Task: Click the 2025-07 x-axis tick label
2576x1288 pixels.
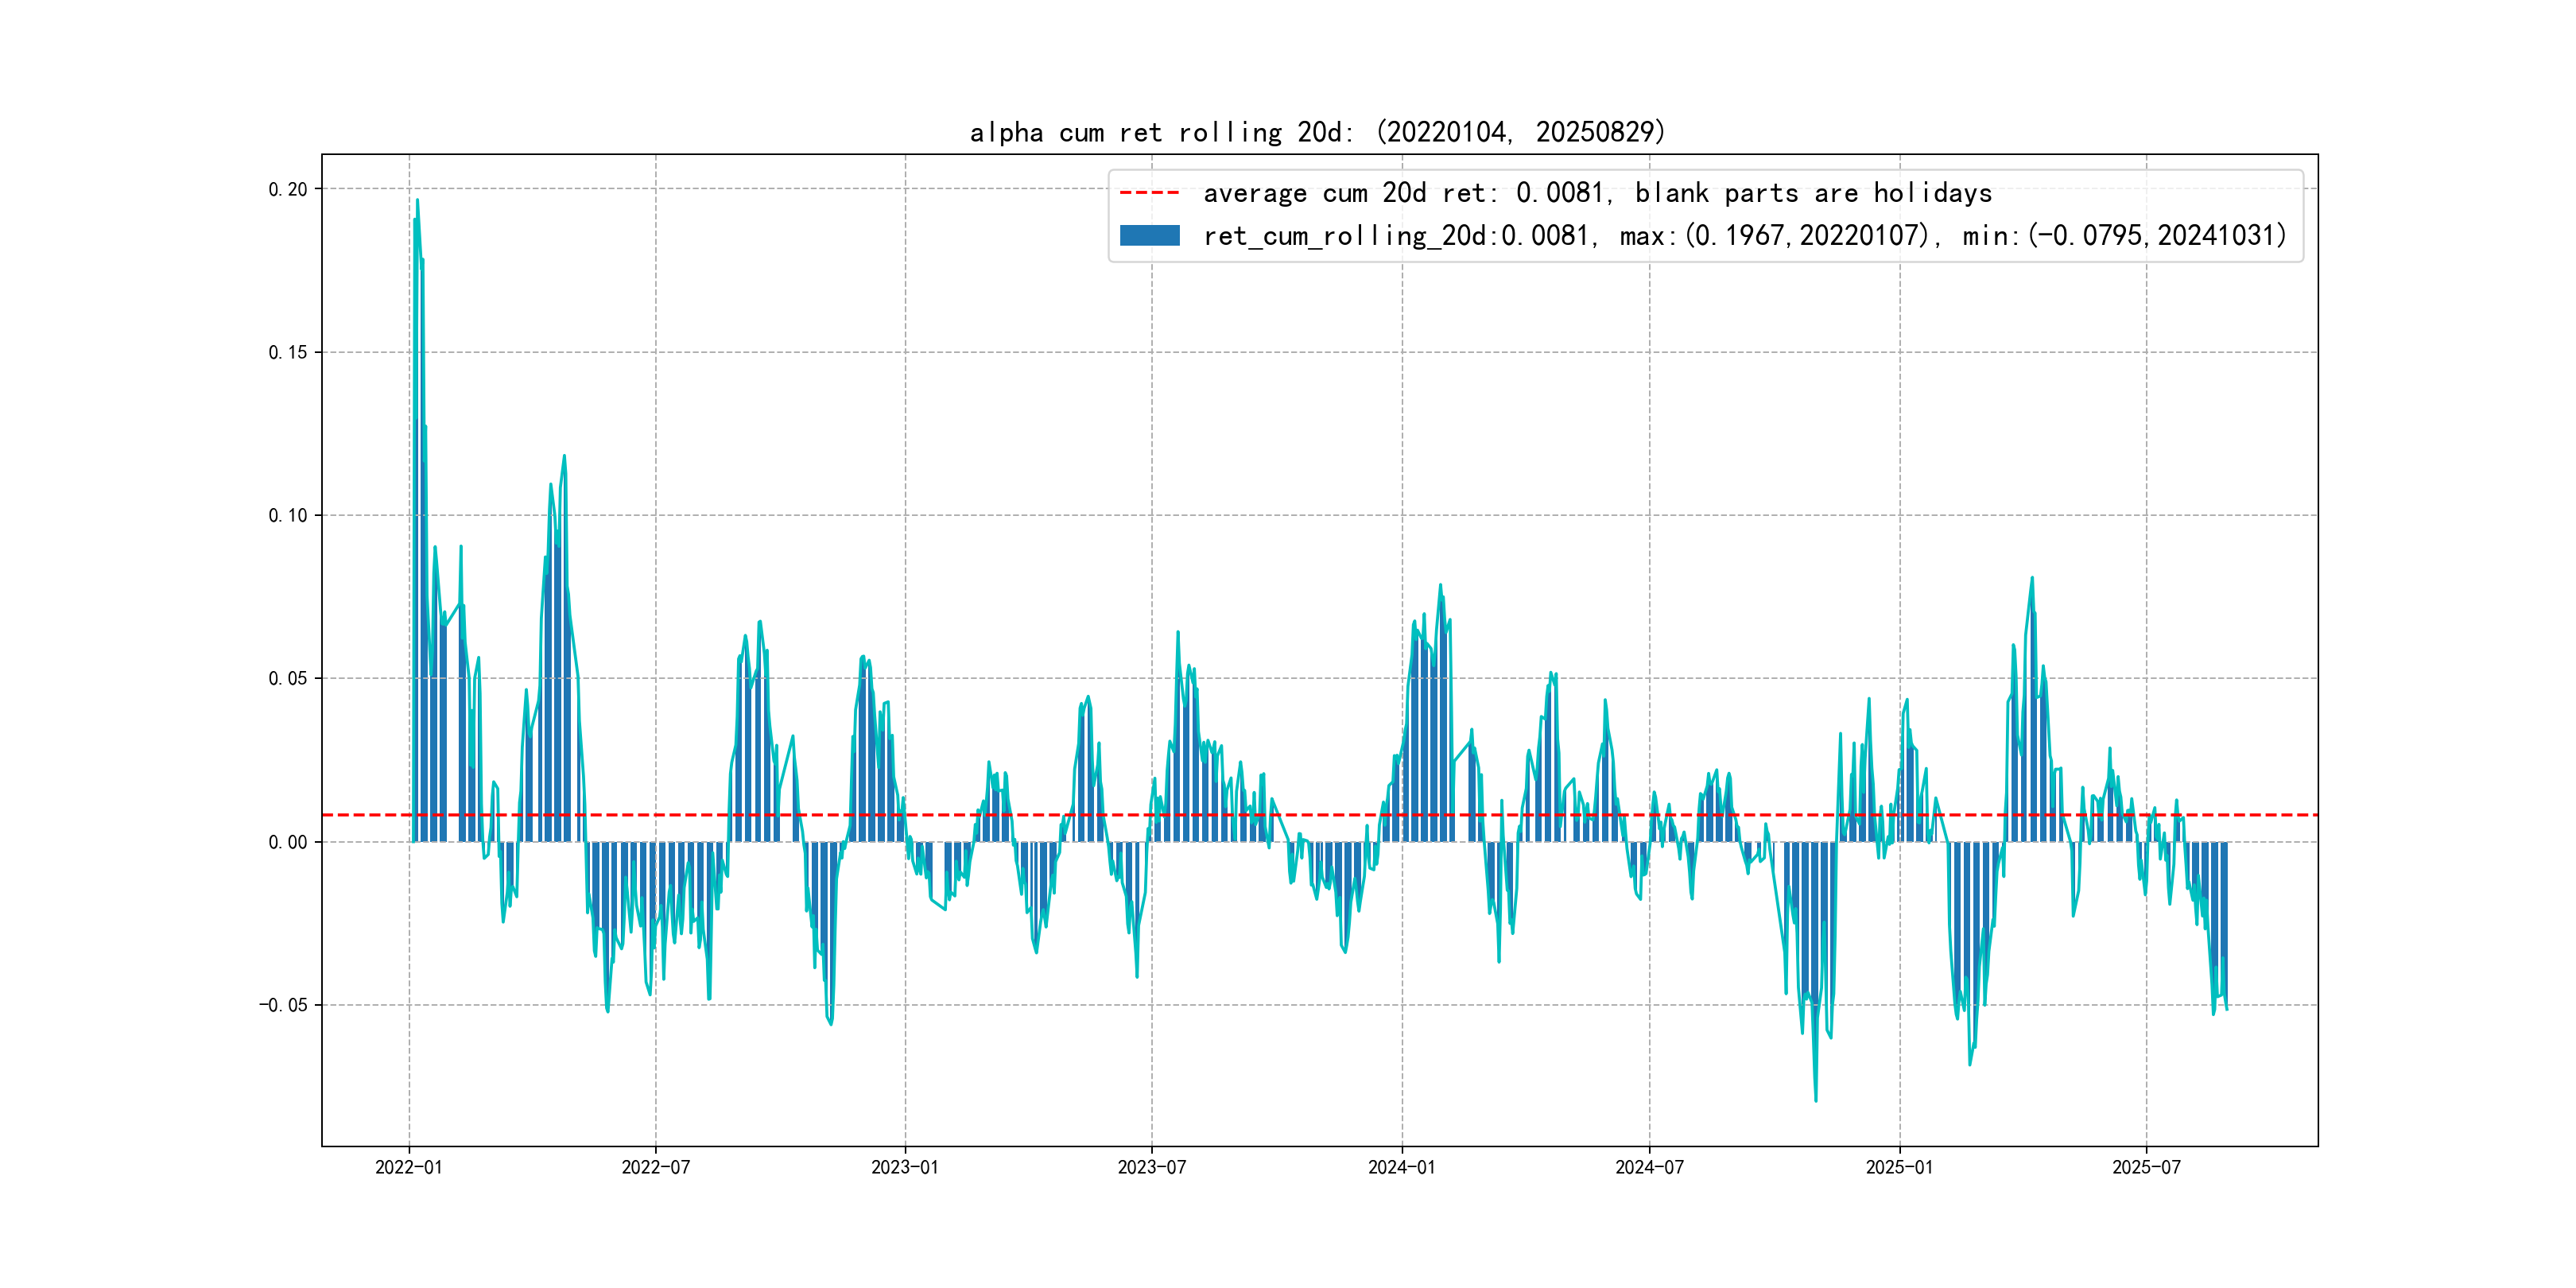Action: 2146,1167
